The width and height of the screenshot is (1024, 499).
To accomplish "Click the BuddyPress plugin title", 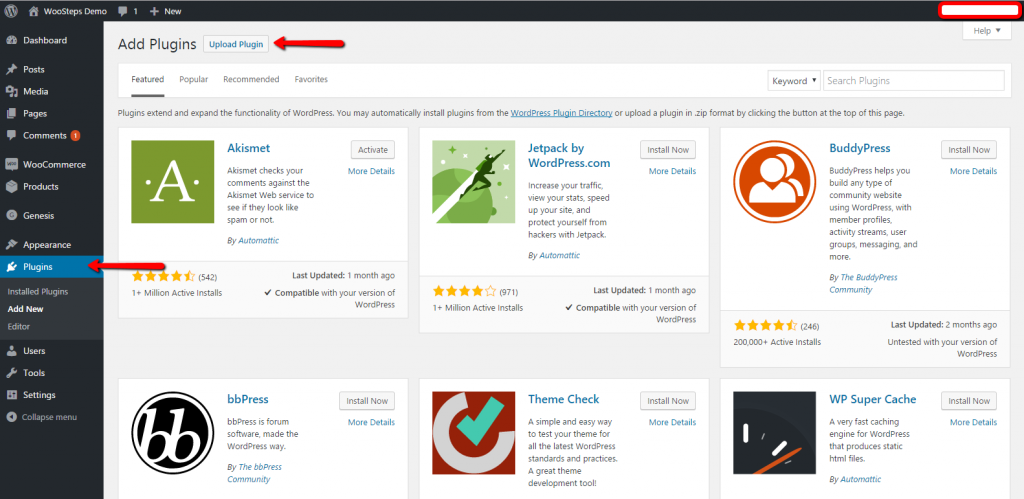I will (859, 148).
